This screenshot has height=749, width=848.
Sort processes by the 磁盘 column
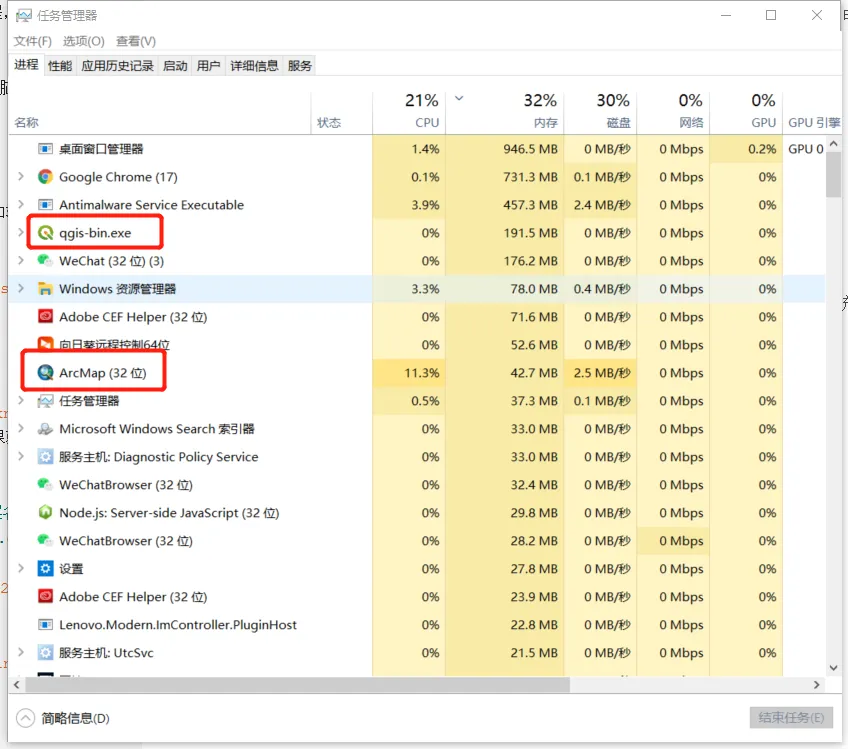pos(600,112)
